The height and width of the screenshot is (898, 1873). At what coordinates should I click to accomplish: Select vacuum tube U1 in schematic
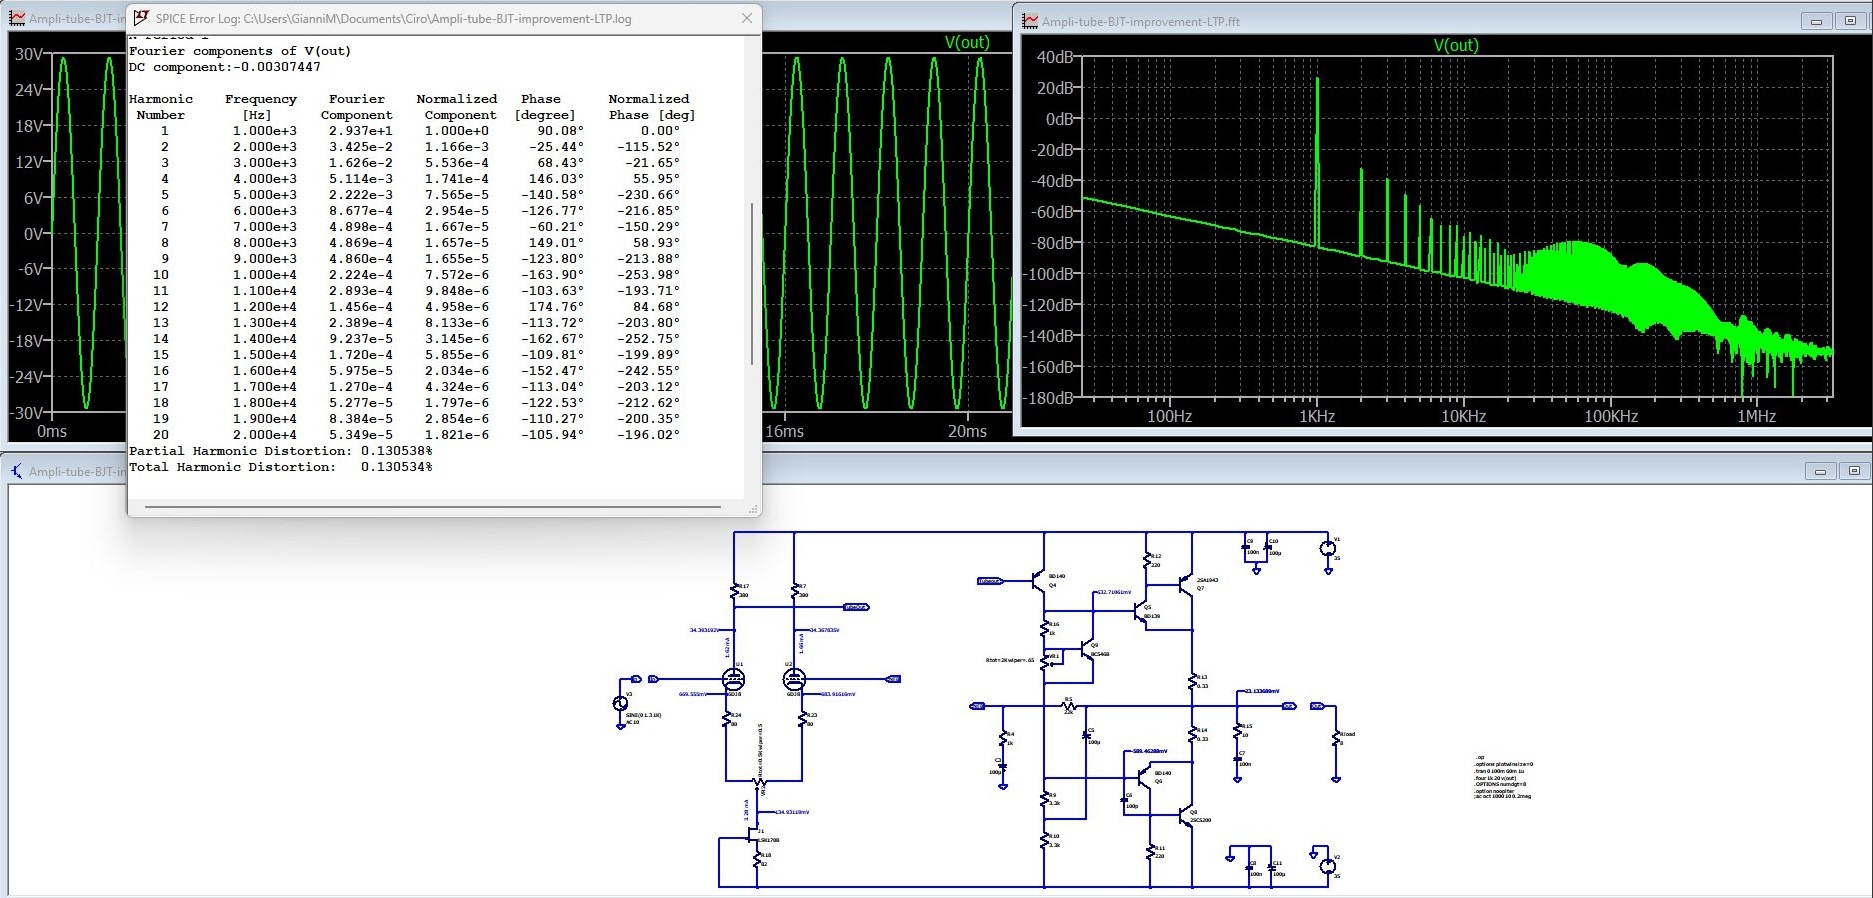click(734, 679)
